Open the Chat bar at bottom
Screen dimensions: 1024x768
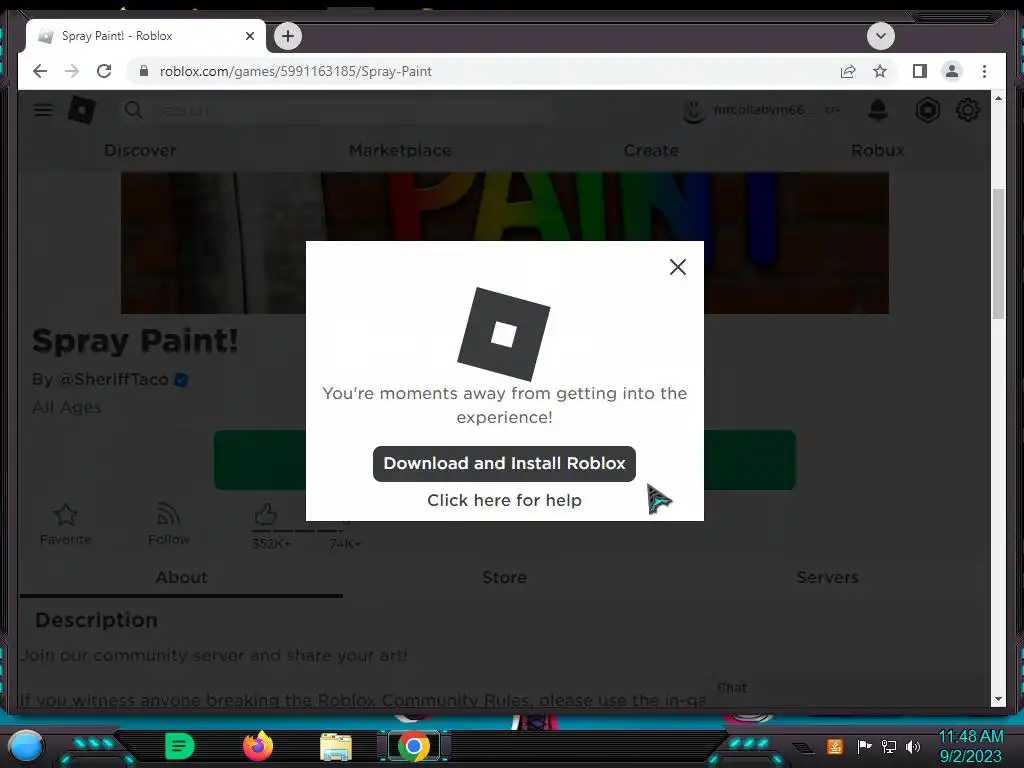(x=848, y=688)
